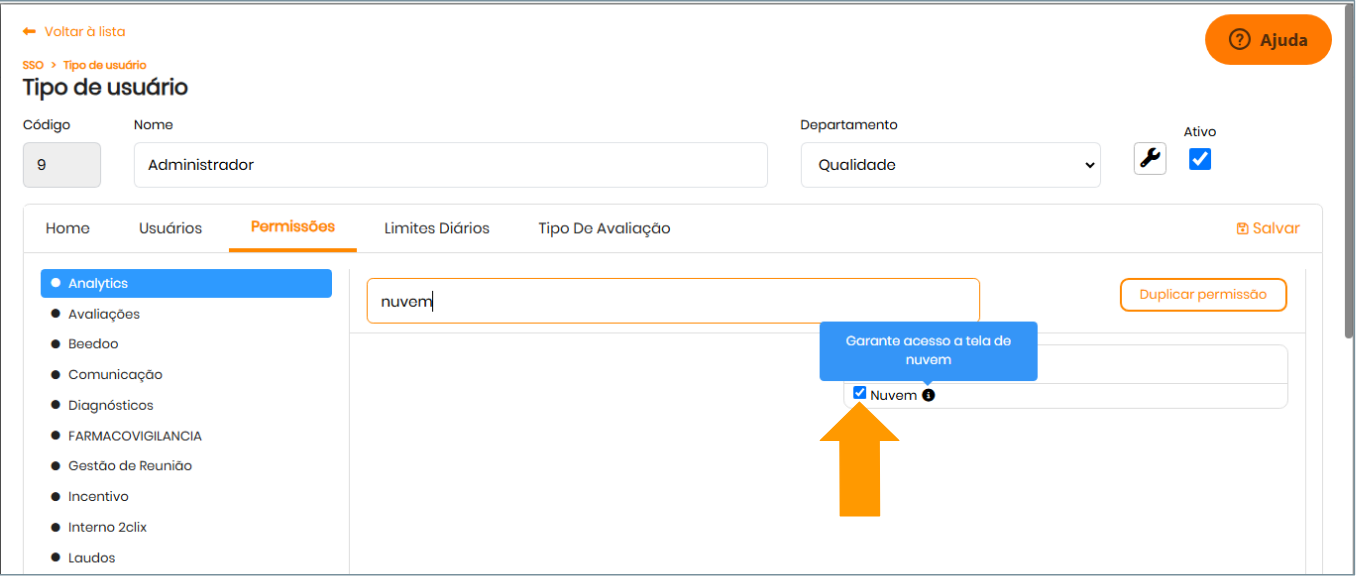Open the Limites Diários tab
This screenshot has width=1357, height=576.
click(437, 228)
